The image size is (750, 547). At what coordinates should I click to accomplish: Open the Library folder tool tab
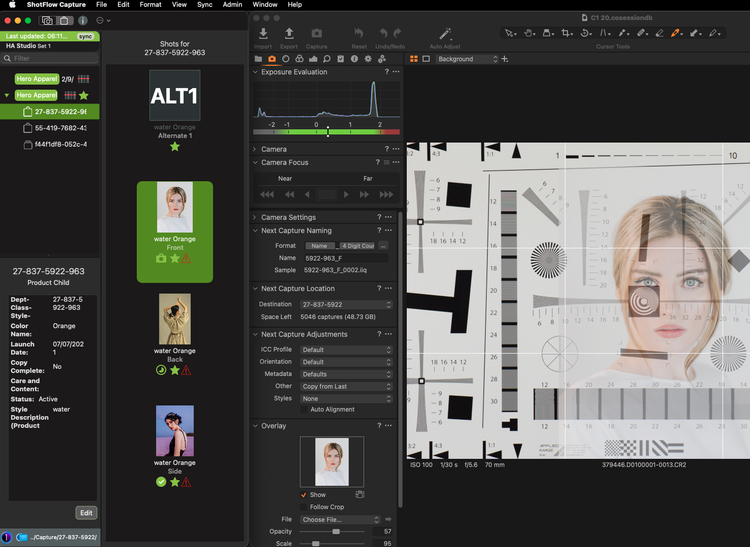click(258, 59)
